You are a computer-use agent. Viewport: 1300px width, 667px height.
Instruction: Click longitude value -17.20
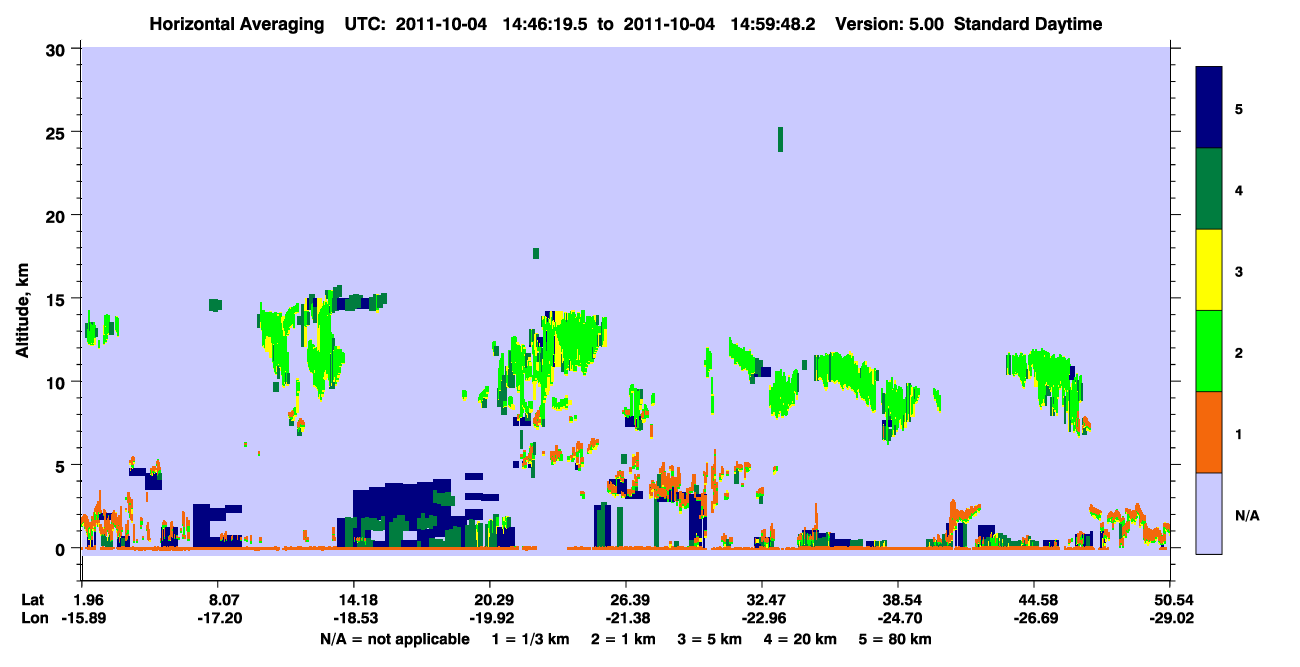click(x=221, y=619)
